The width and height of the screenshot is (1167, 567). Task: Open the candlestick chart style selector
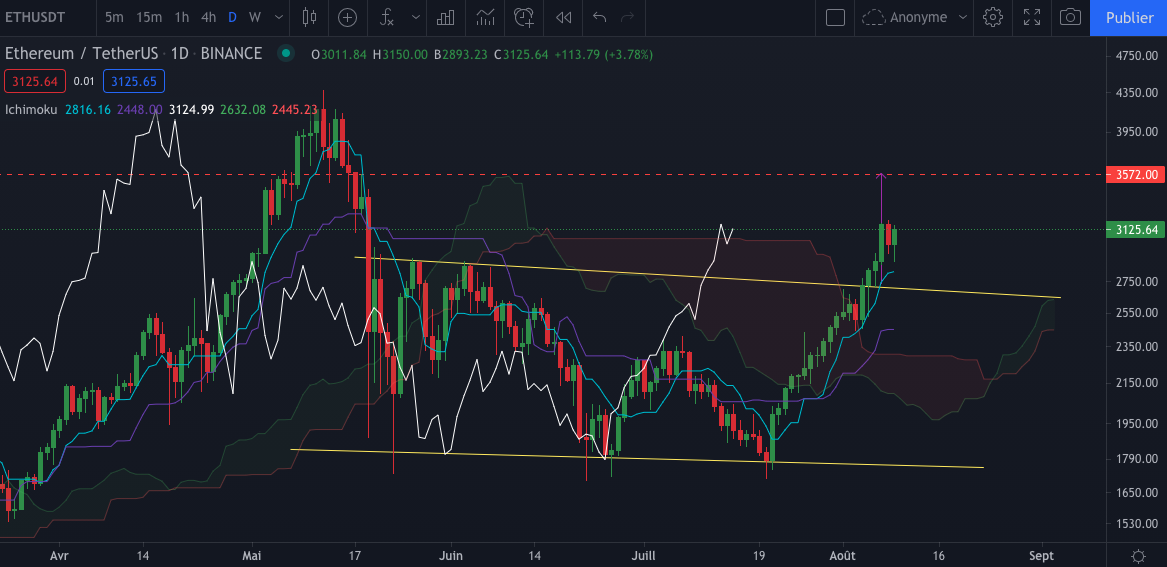308,17
